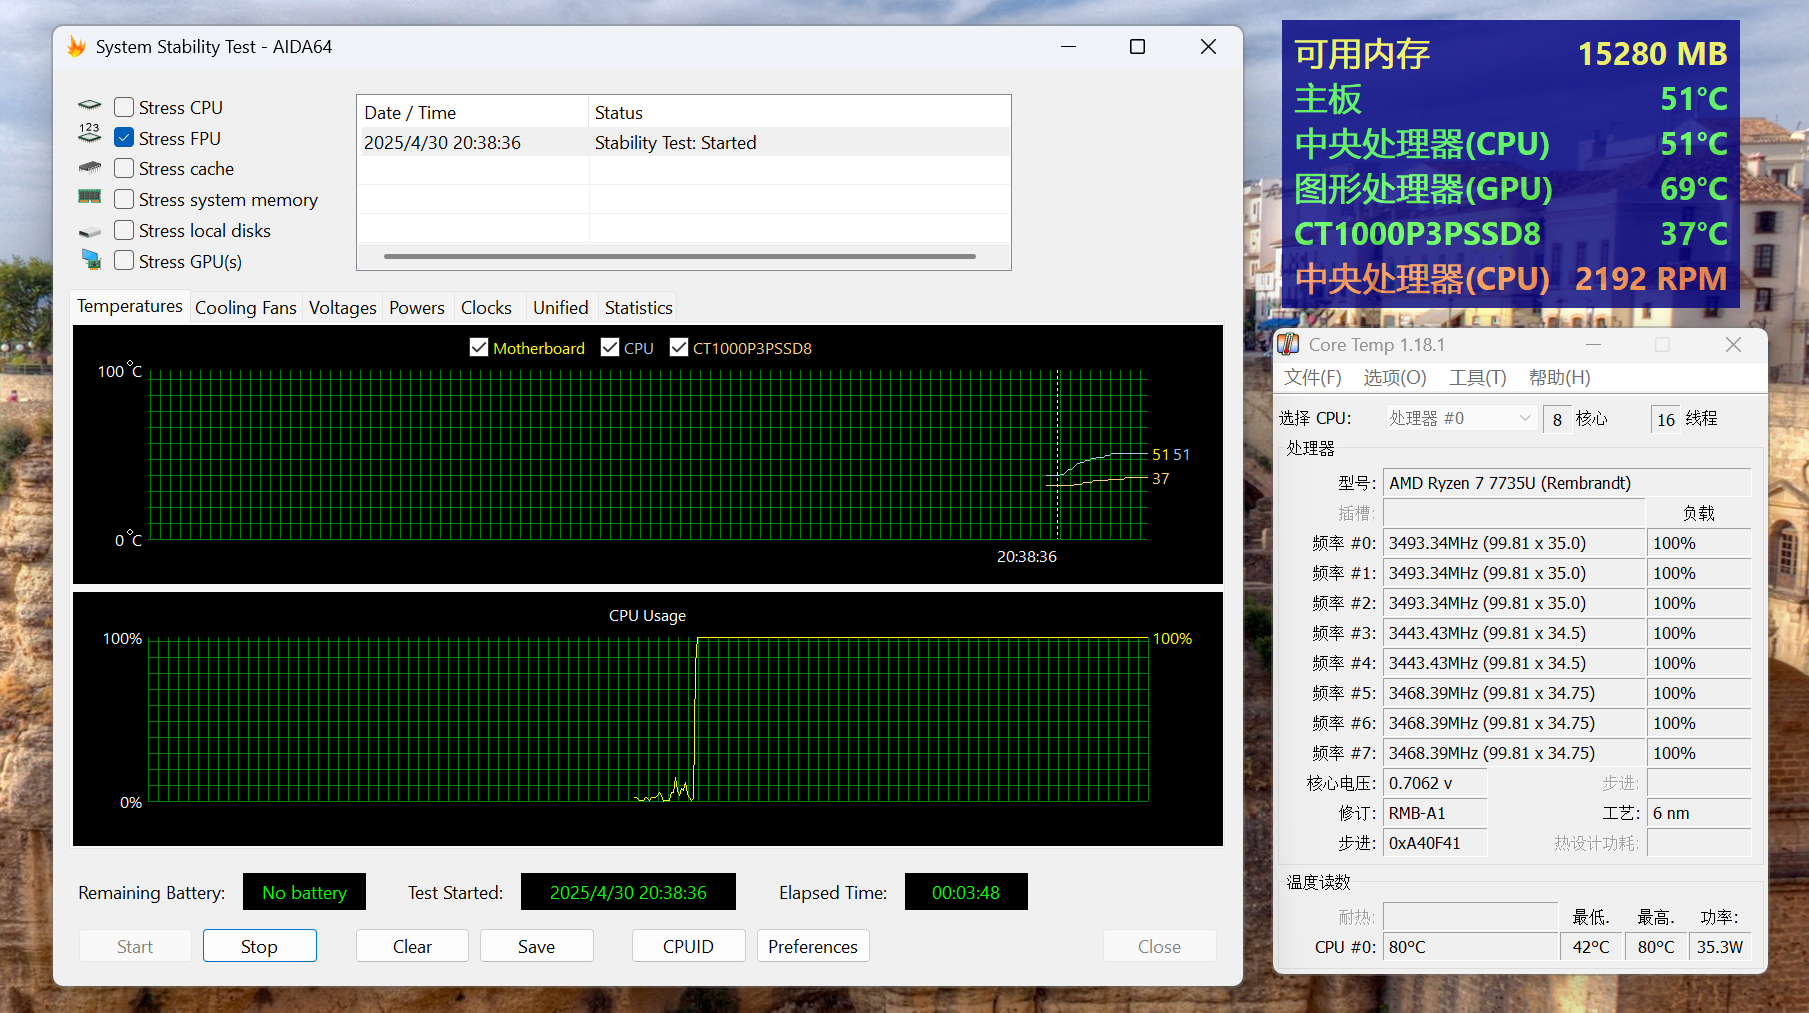Open the 帮助(H) menu in Core Temp
This screenshot has width=1809, height=1013.
1560,377
